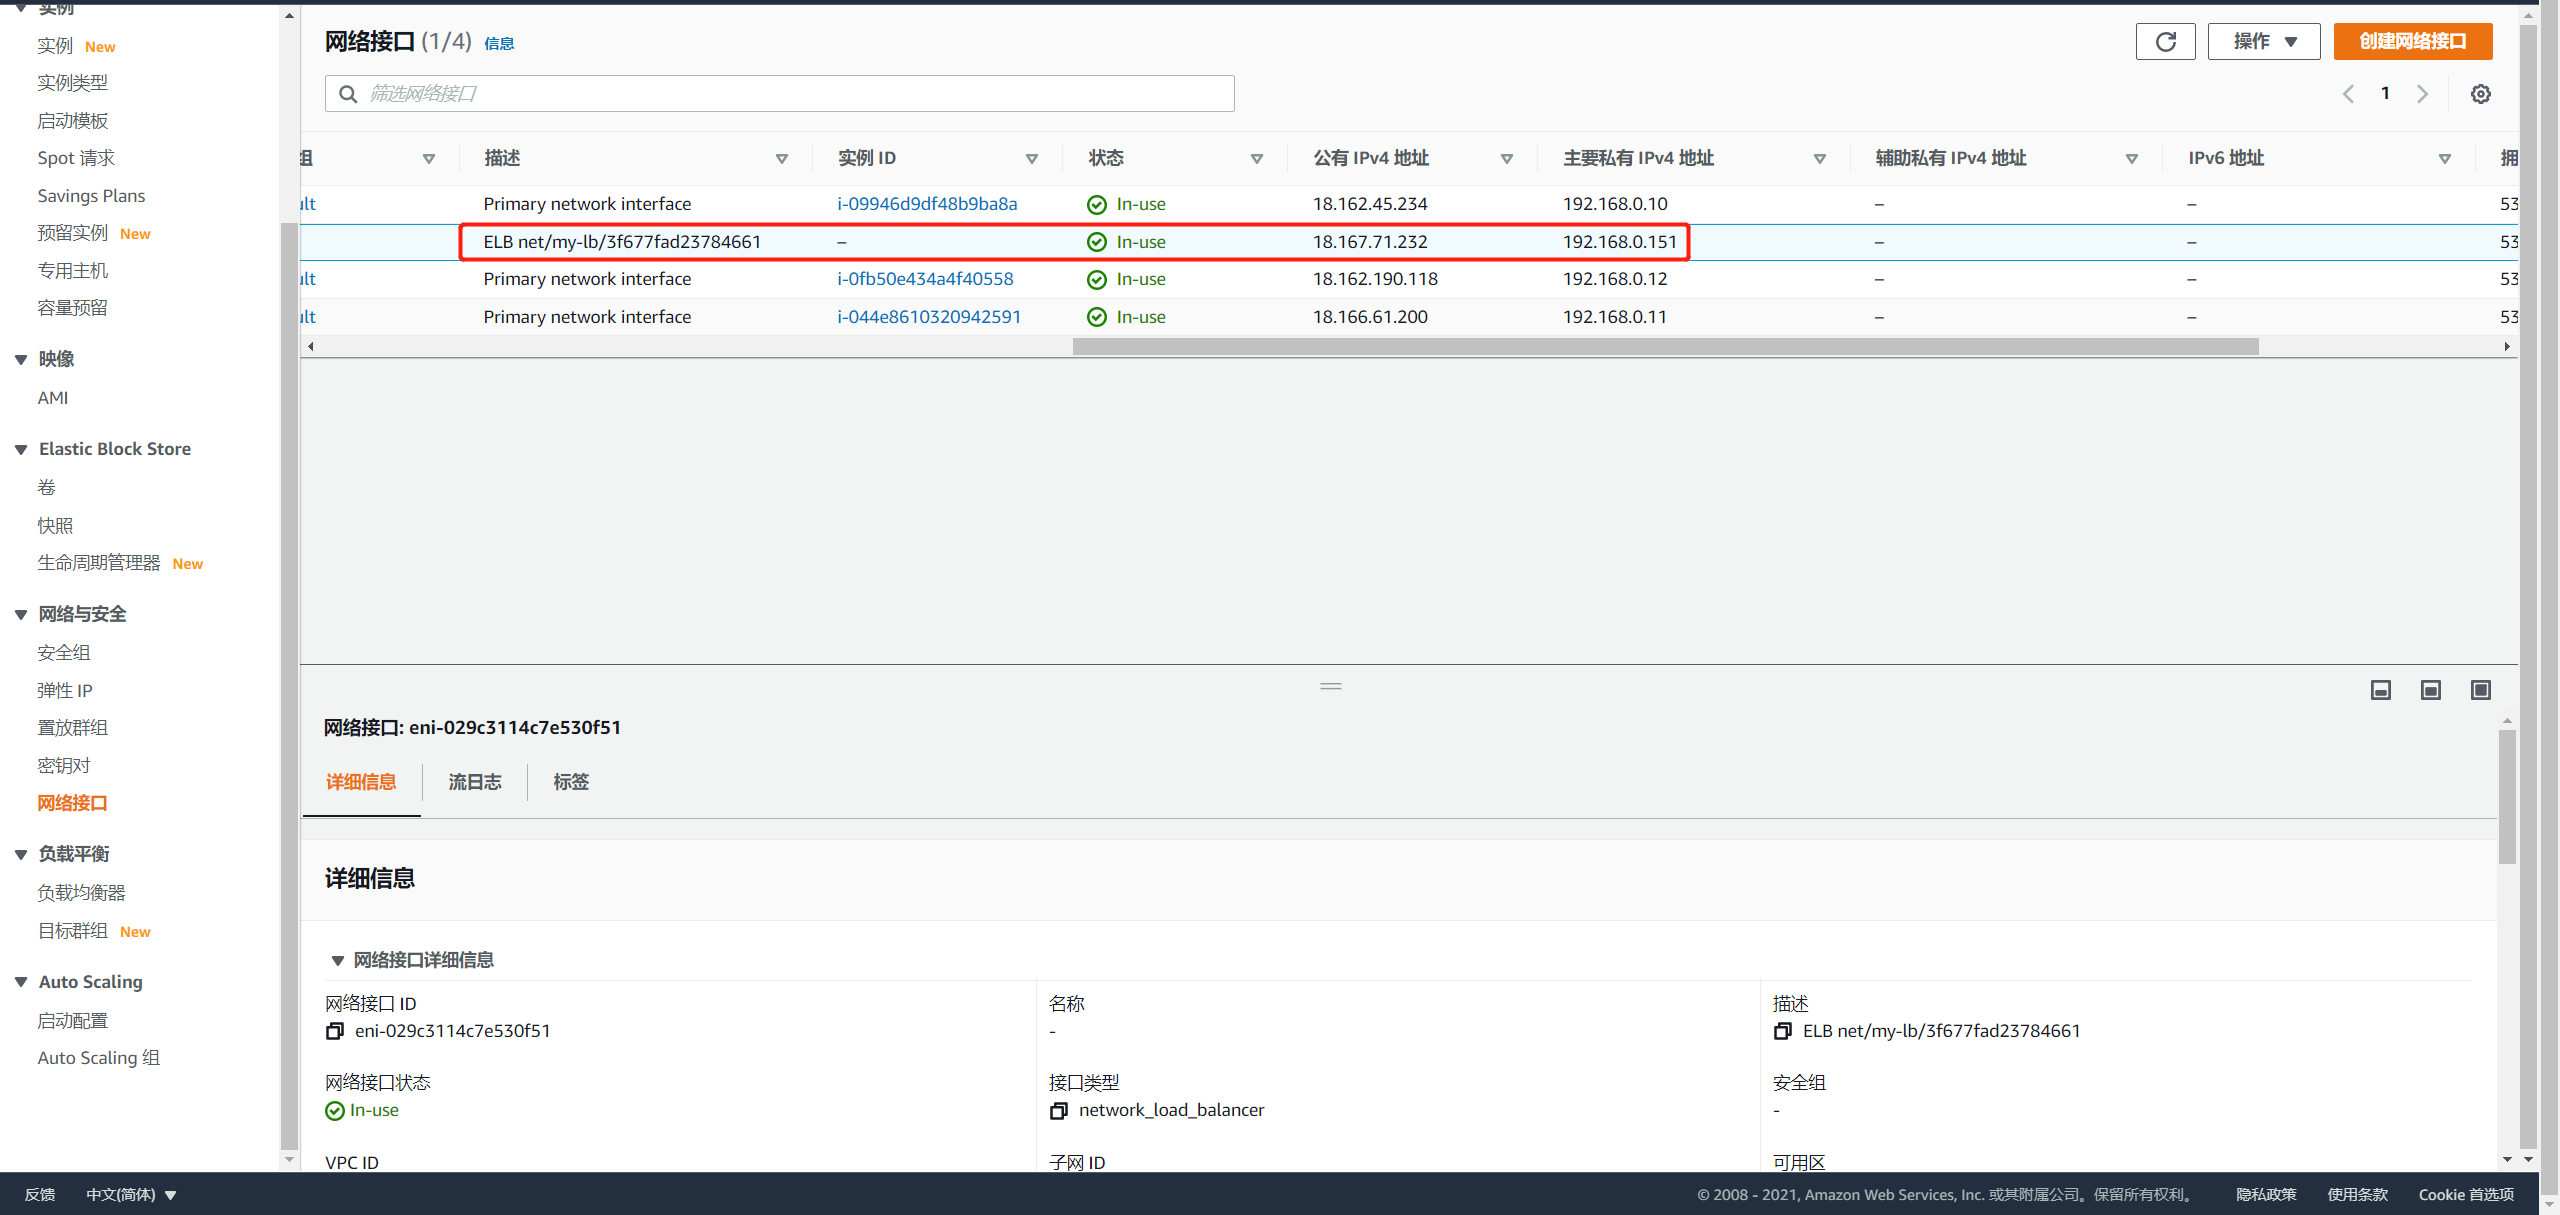The width and height of the screenshot is (2560, 1215).
Task: Open 密钥对 in sidebar
Action: (x=64, y=766)
